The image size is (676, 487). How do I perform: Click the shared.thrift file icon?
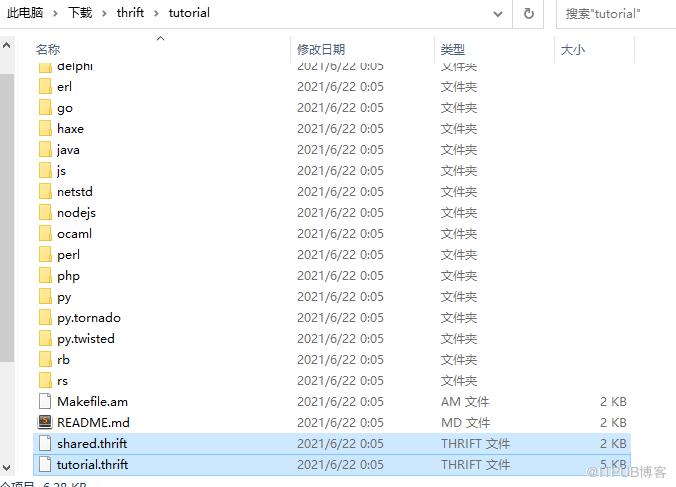point(45,443)
